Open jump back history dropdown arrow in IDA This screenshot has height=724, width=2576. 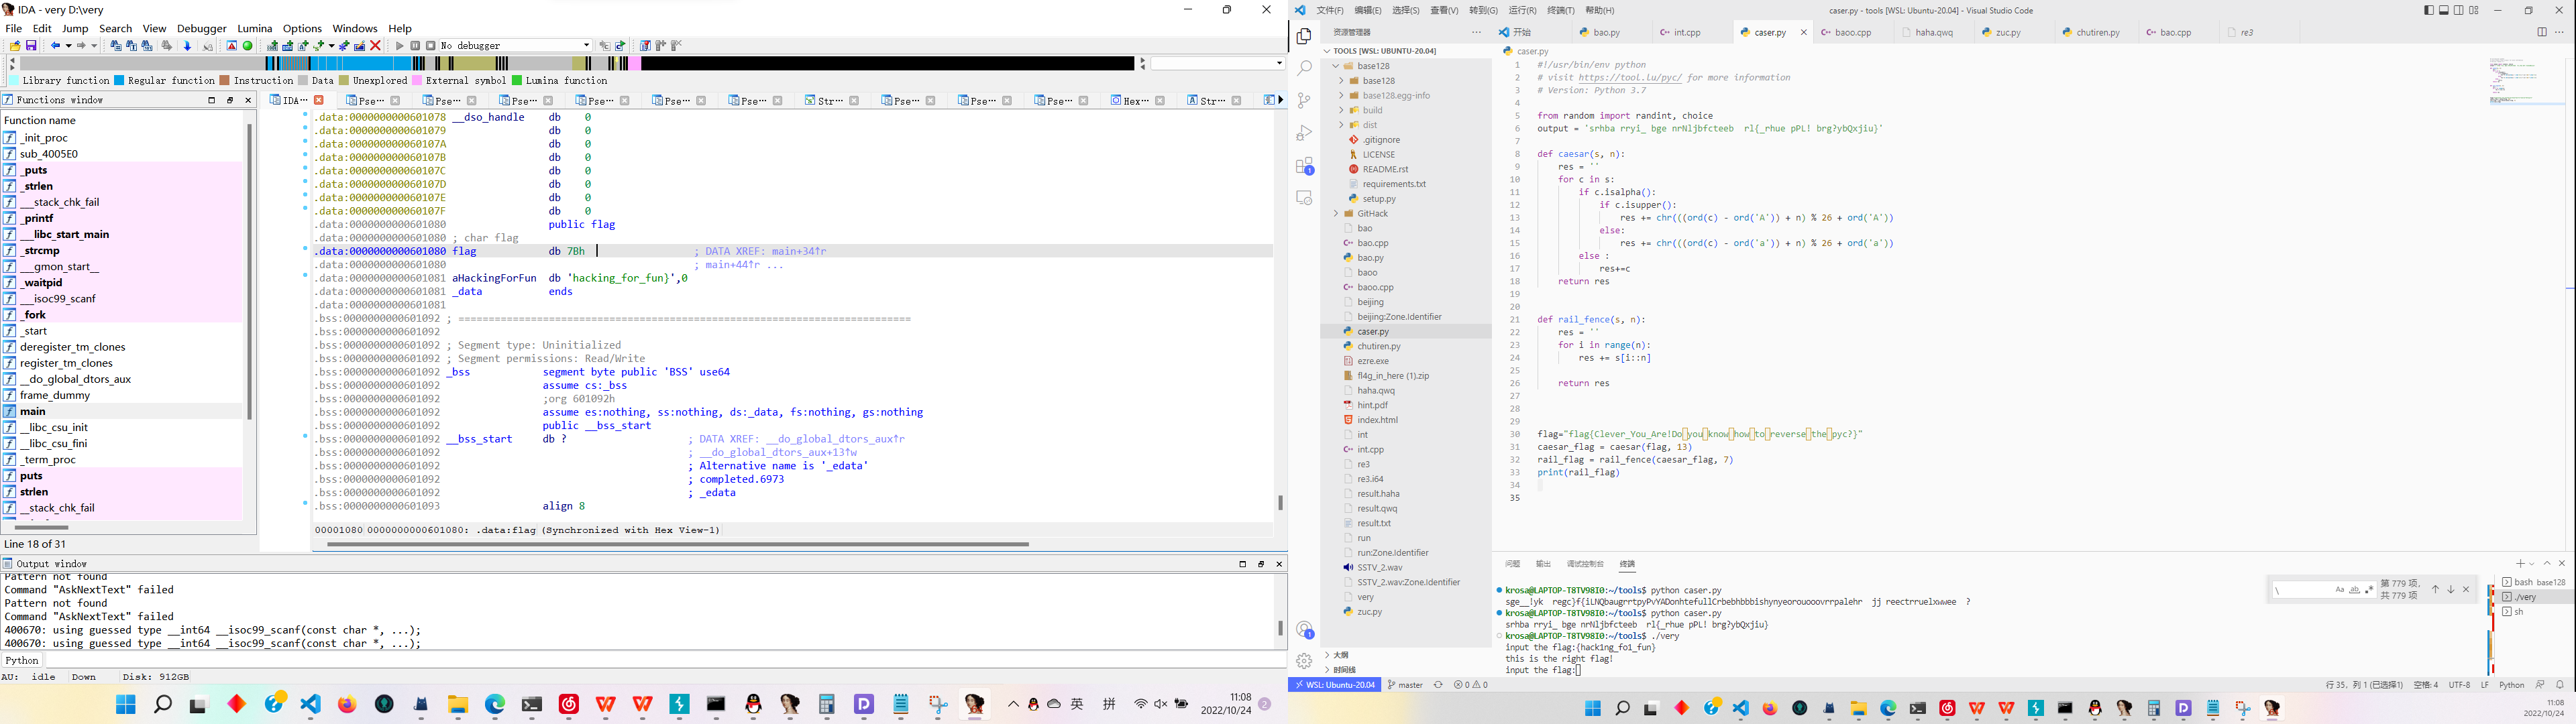point(69,46)
